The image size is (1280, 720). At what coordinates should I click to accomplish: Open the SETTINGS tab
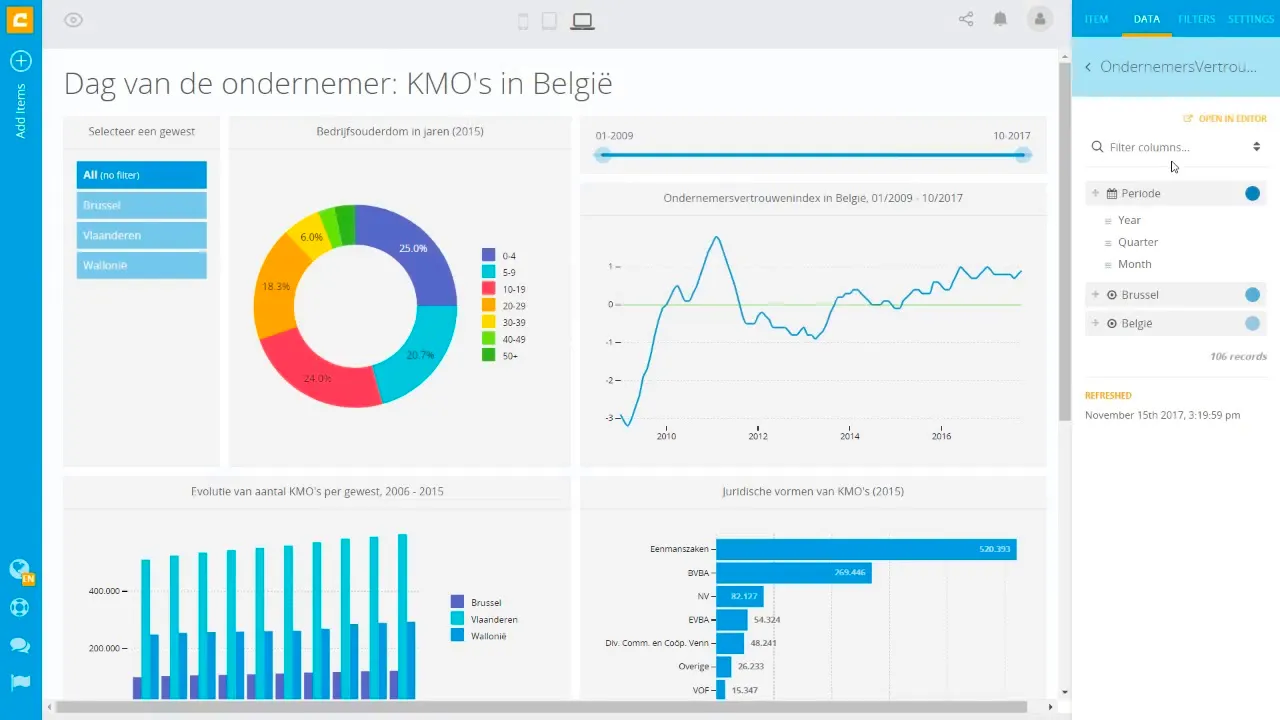tap(1251, 19)
